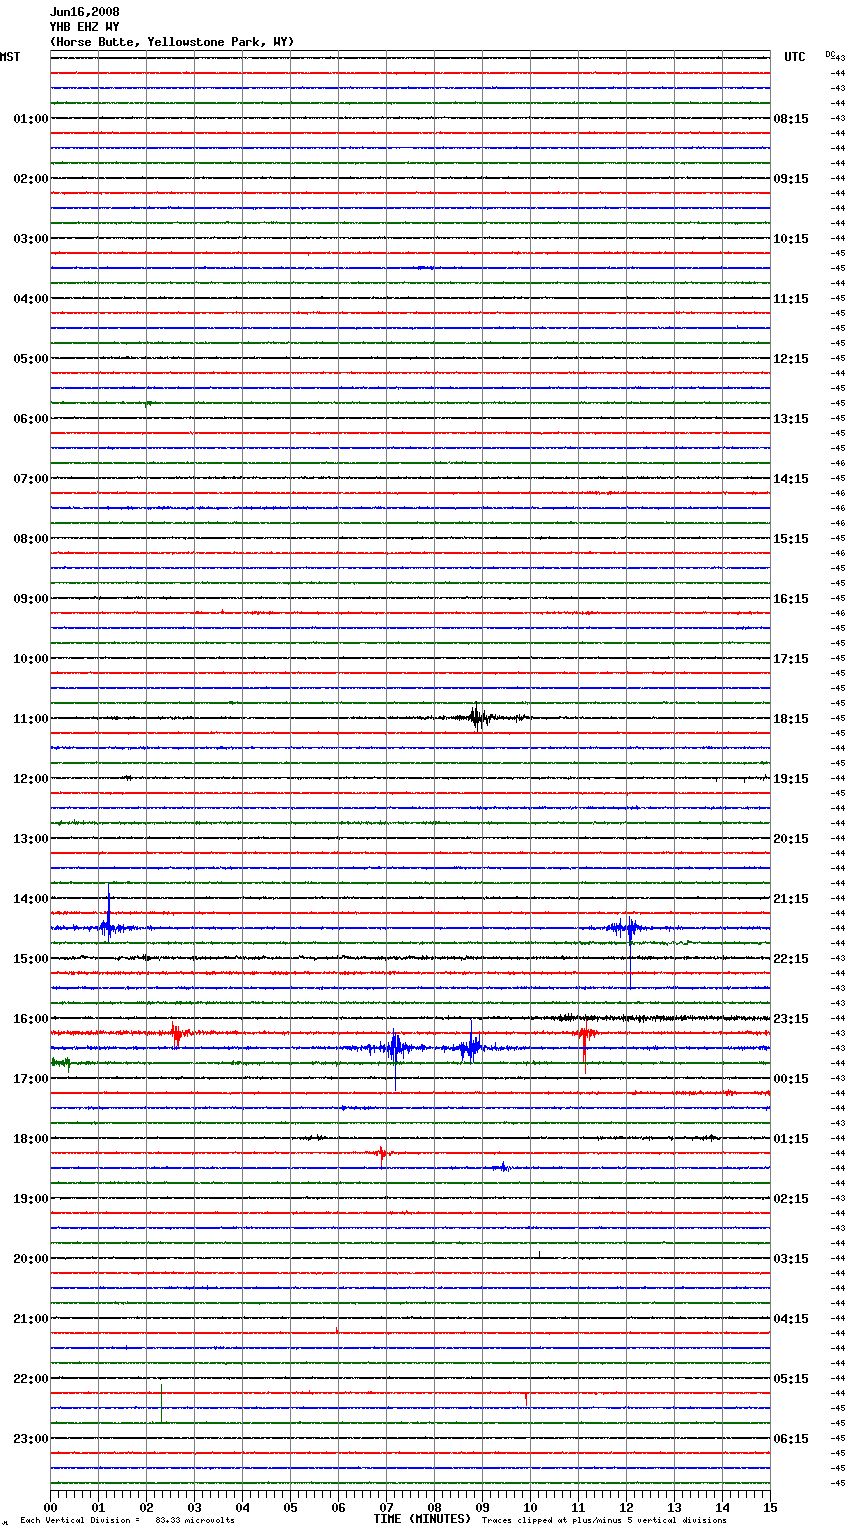Screen dimensions: 850x1534
Task: Select the 15 minute axis tick label
Action: (x=770, y=1508)
